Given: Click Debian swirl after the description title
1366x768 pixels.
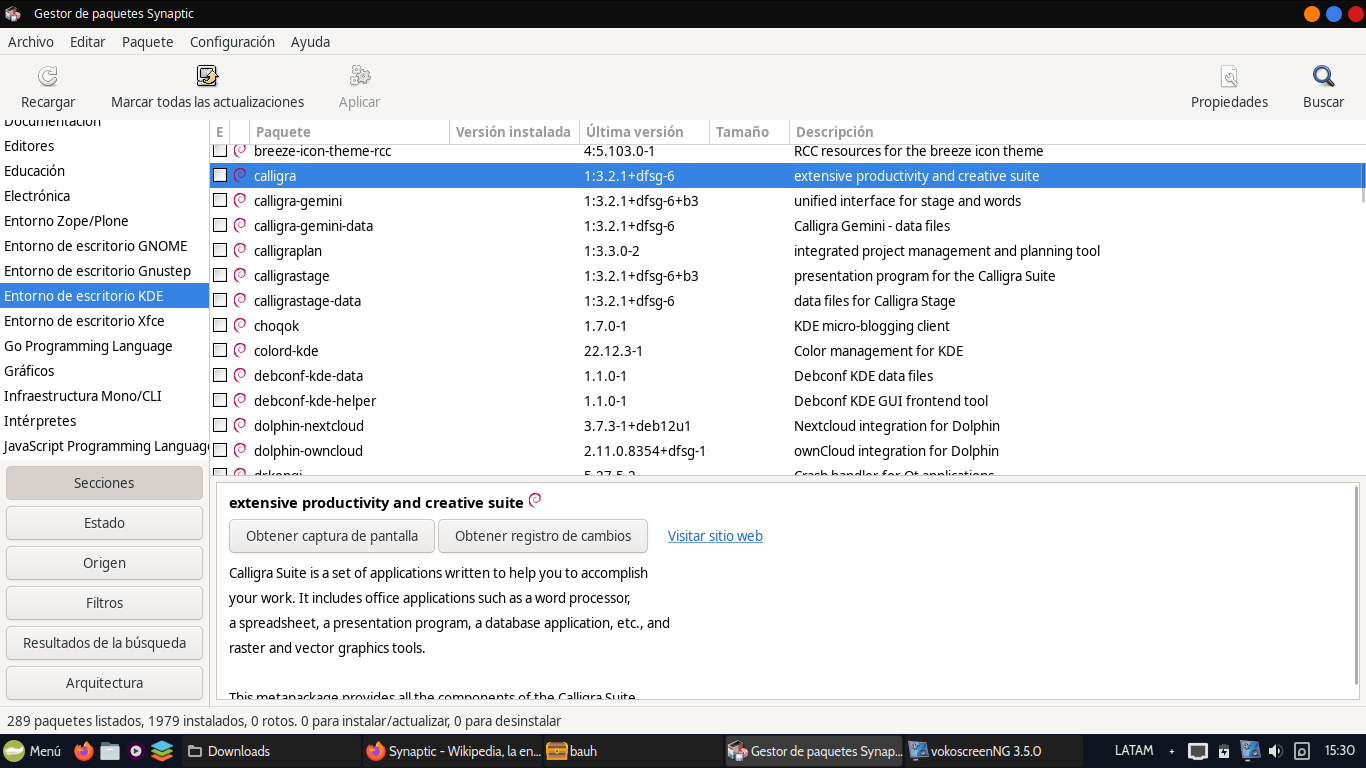Looking at the screenshot, I should tap(535, 501).
